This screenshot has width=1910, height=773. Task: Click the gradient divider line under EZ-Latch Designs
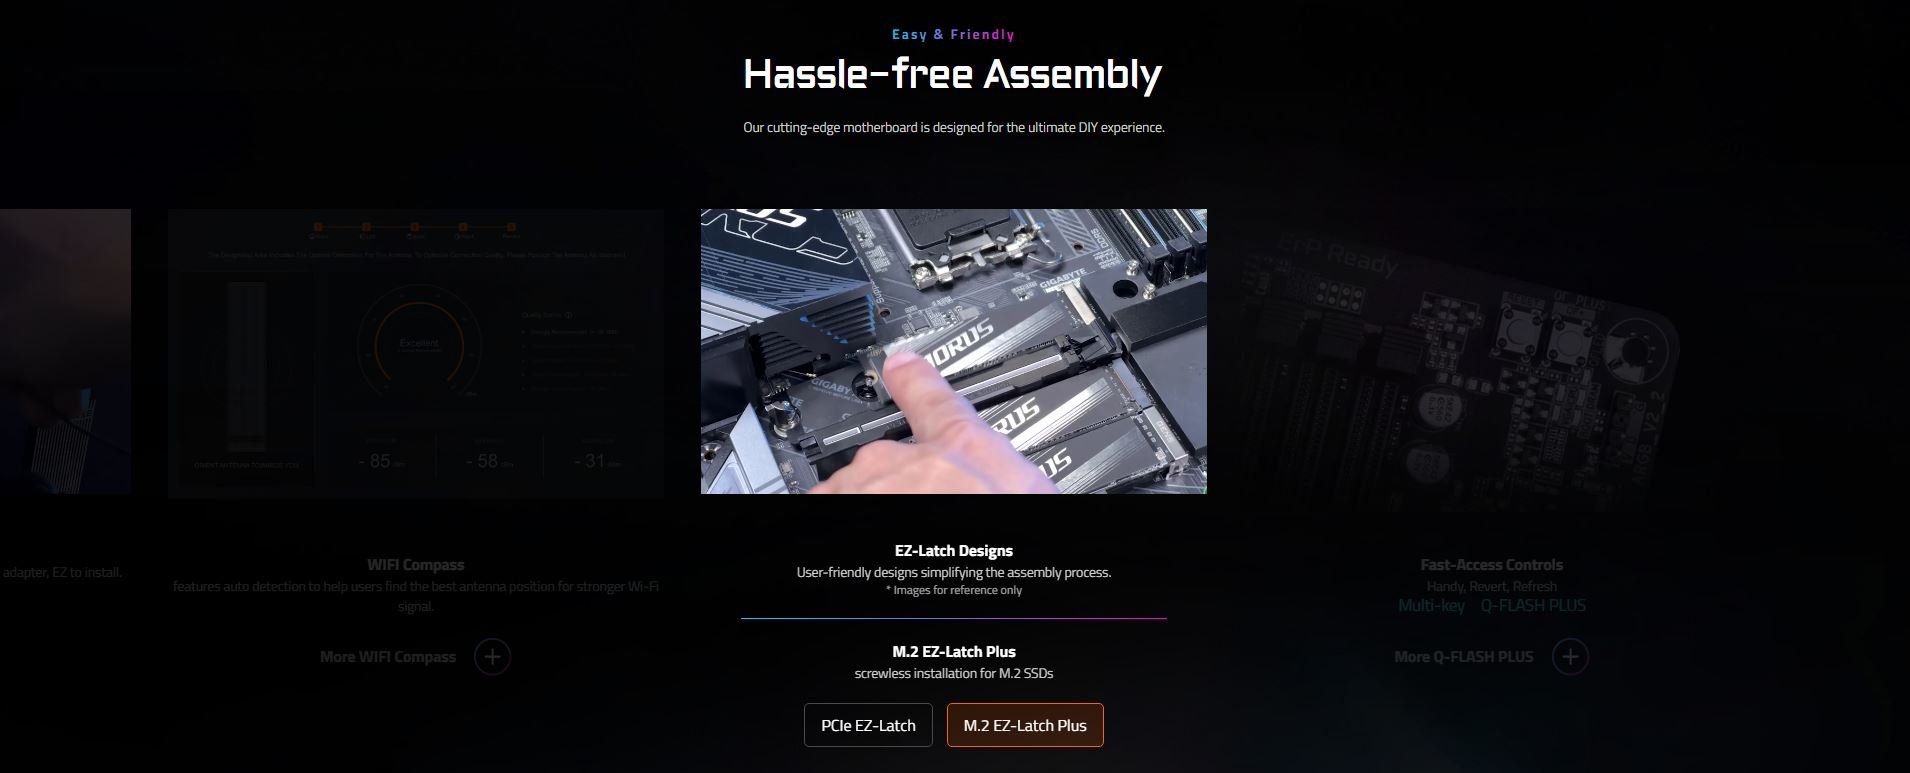(x=954, y=619)
